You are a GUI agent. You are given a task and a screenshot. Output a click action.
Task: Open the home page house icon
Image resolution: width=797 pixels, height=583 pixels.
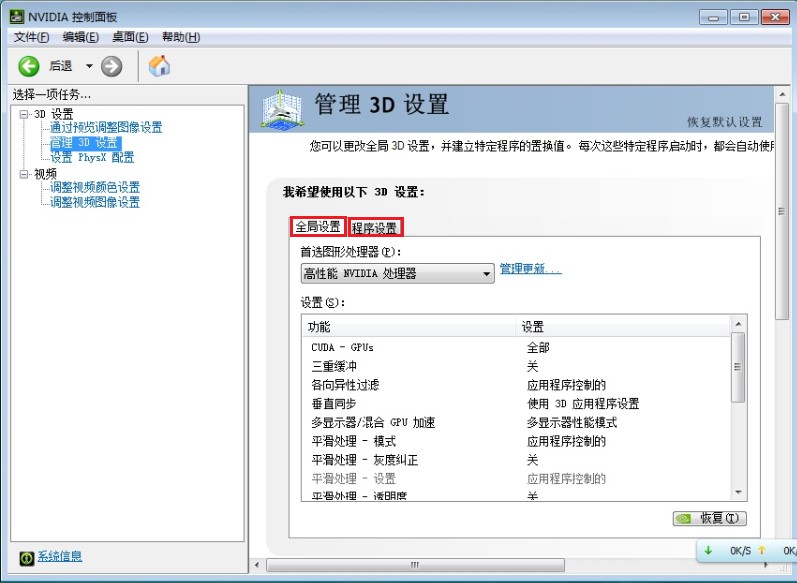click(159, 66)
